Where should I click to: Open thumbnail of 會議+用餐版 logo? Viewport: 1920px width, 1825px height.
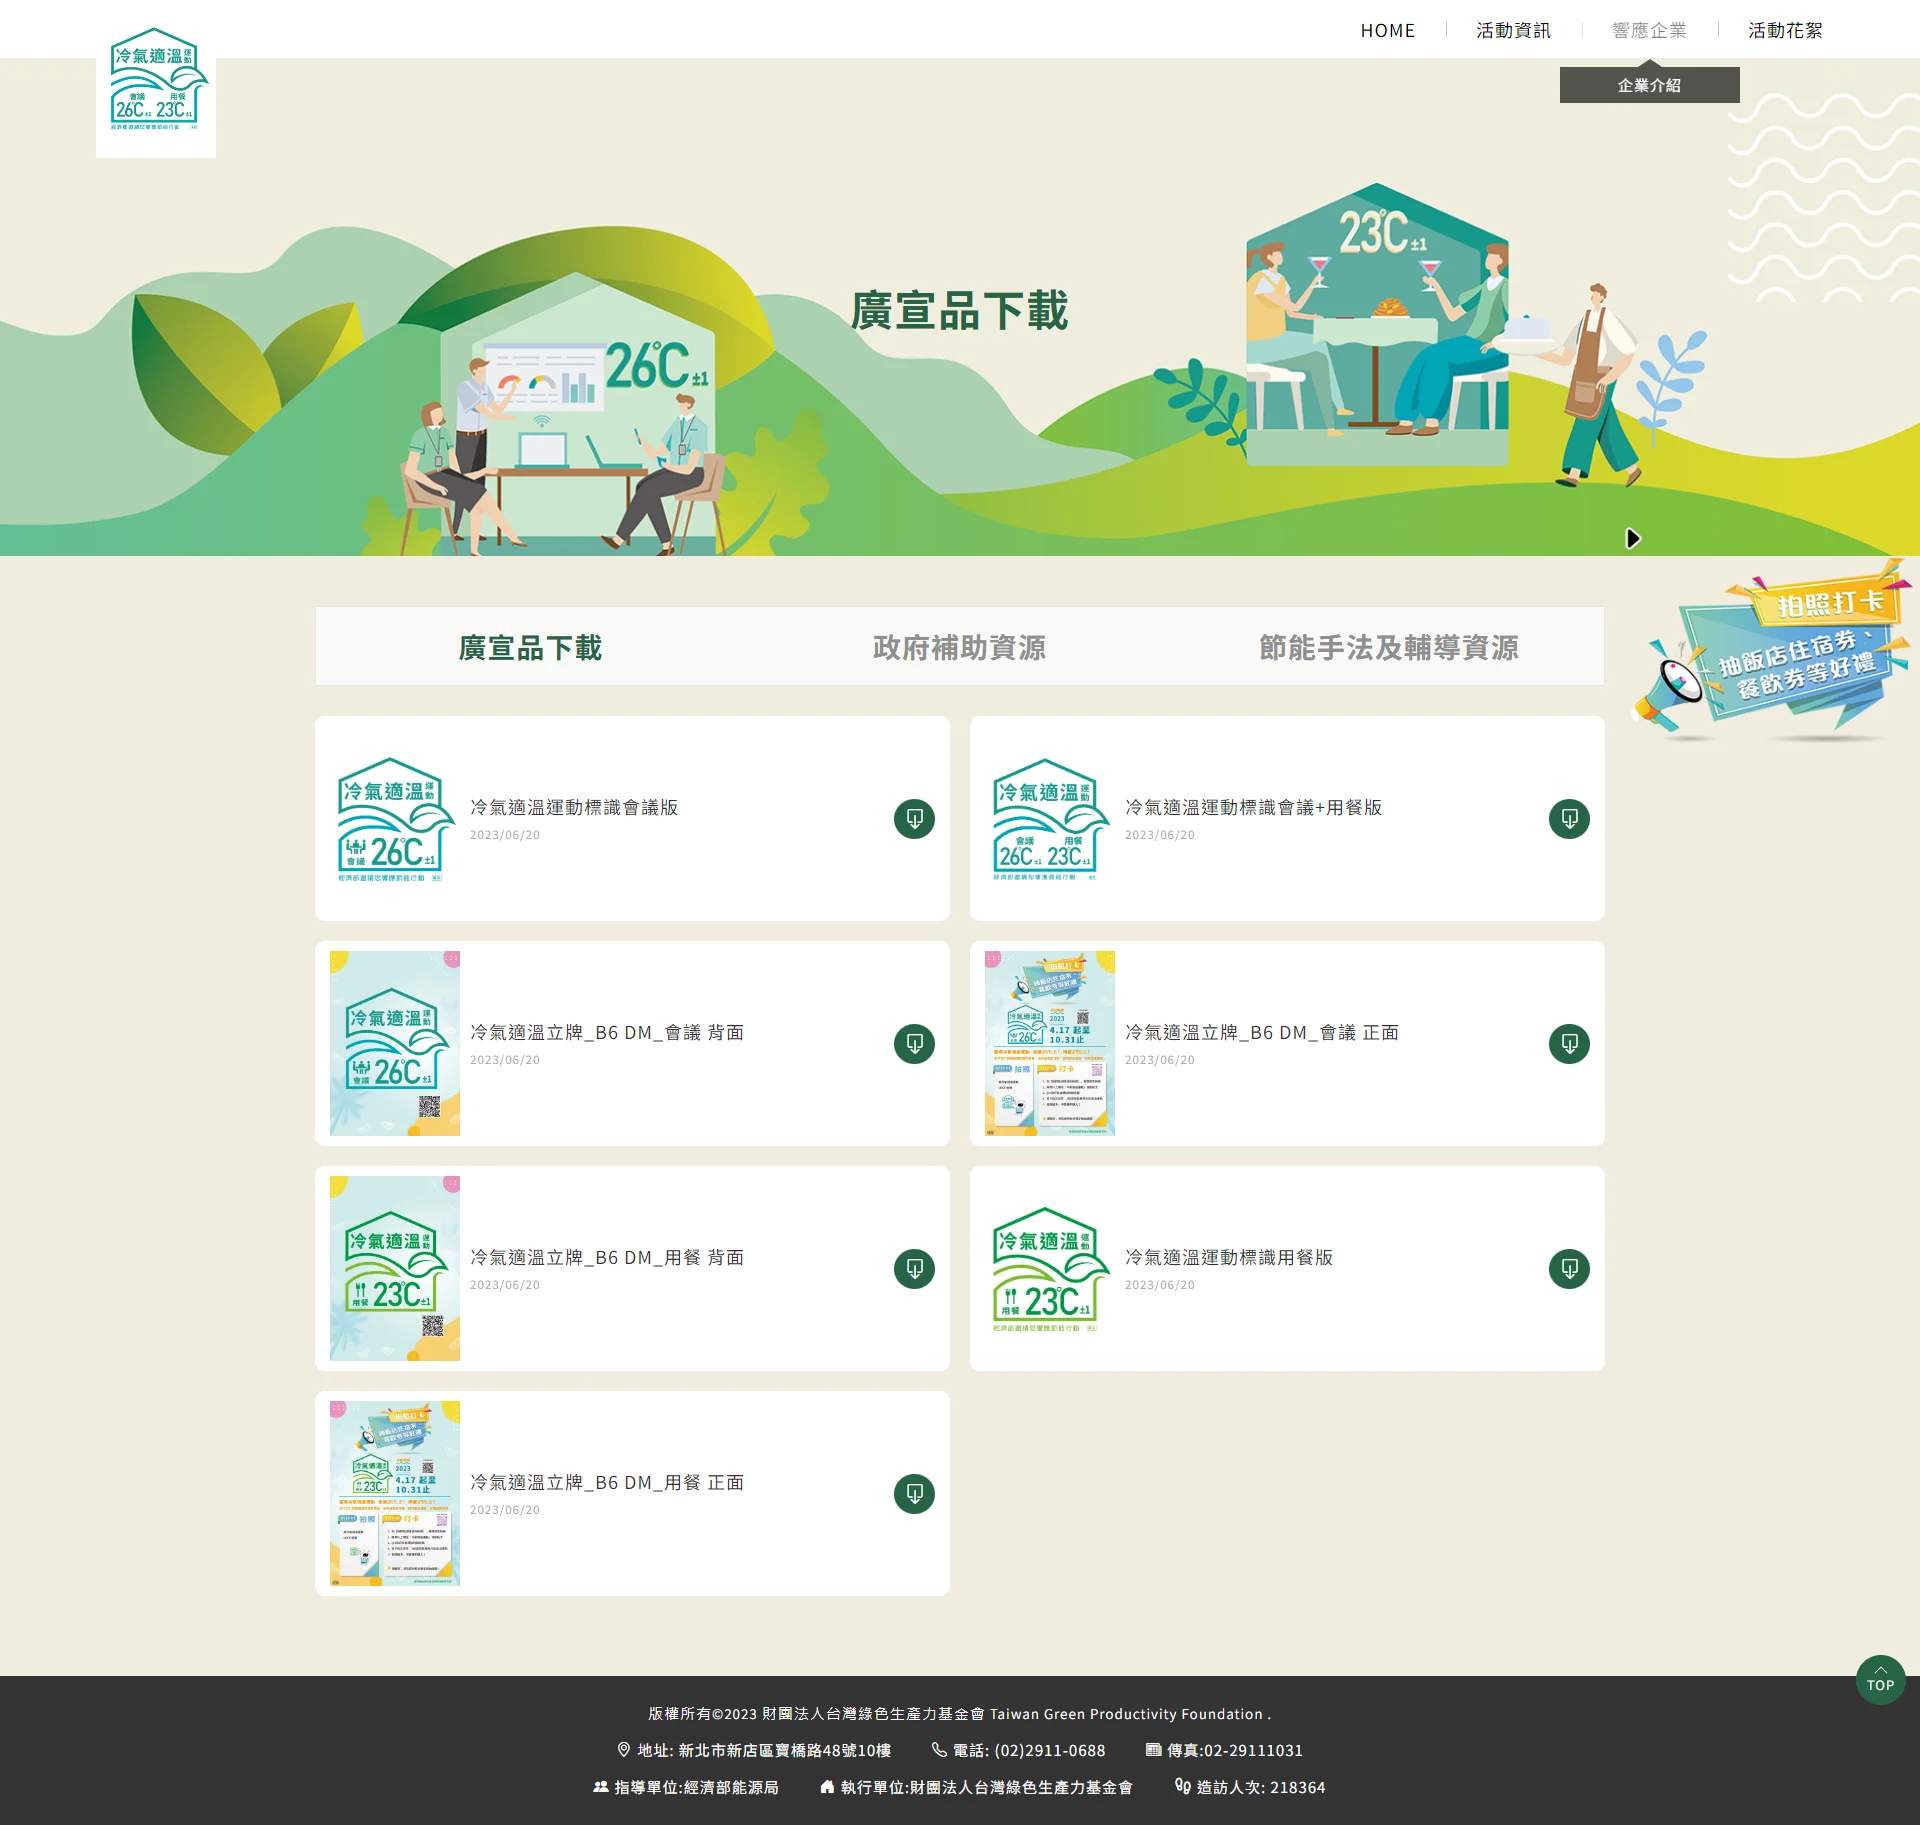[1050, 819]
